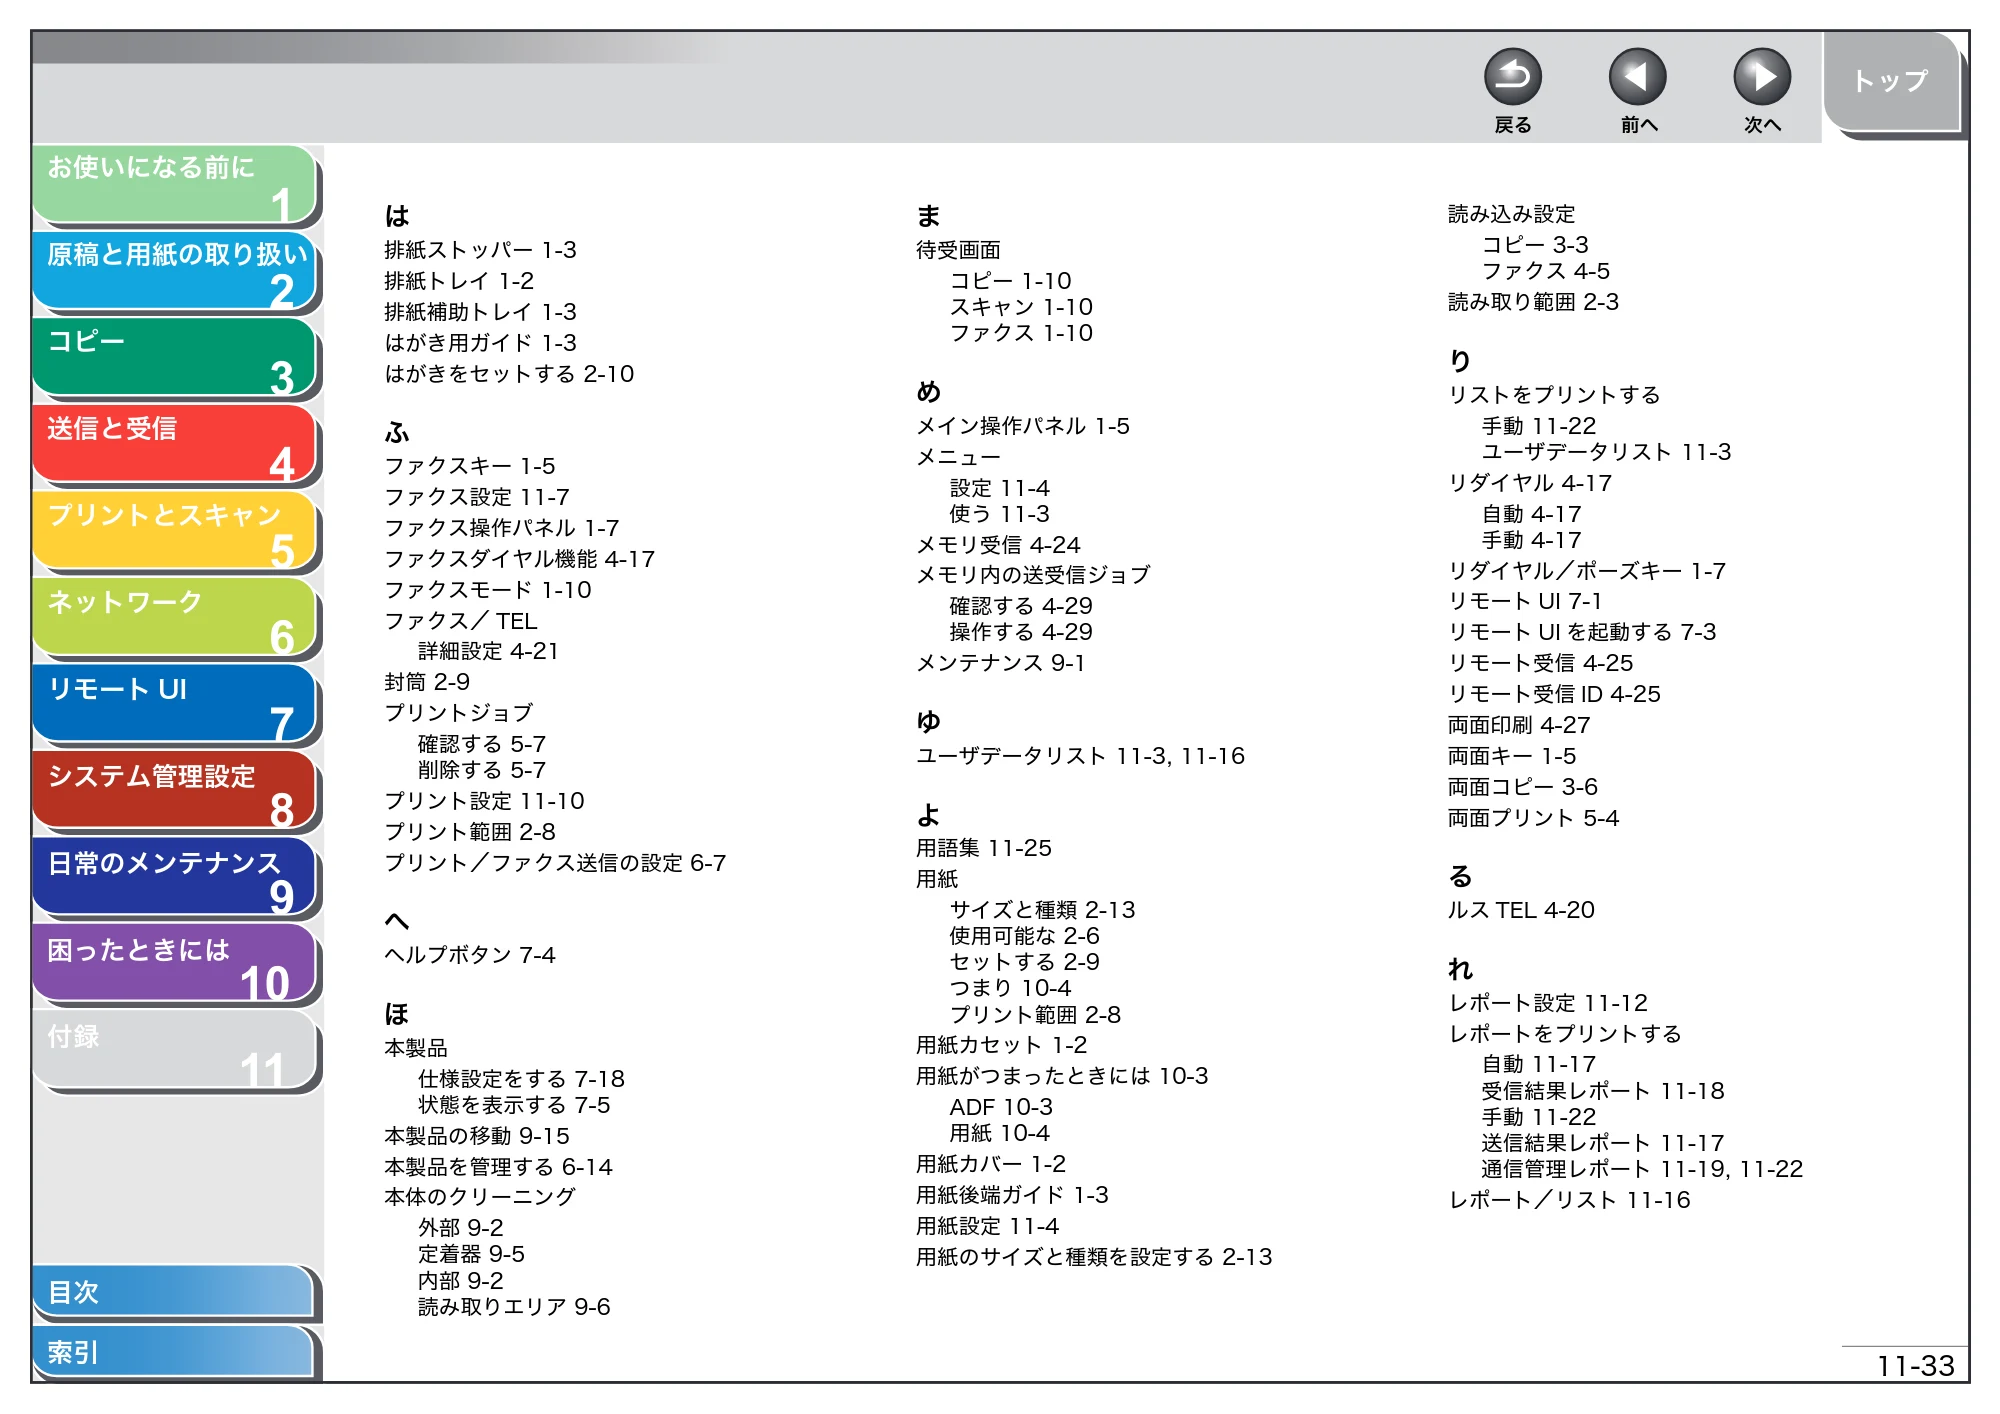
Task: Click リモート UI を起動する 7-3
Action: (1582, 632)
